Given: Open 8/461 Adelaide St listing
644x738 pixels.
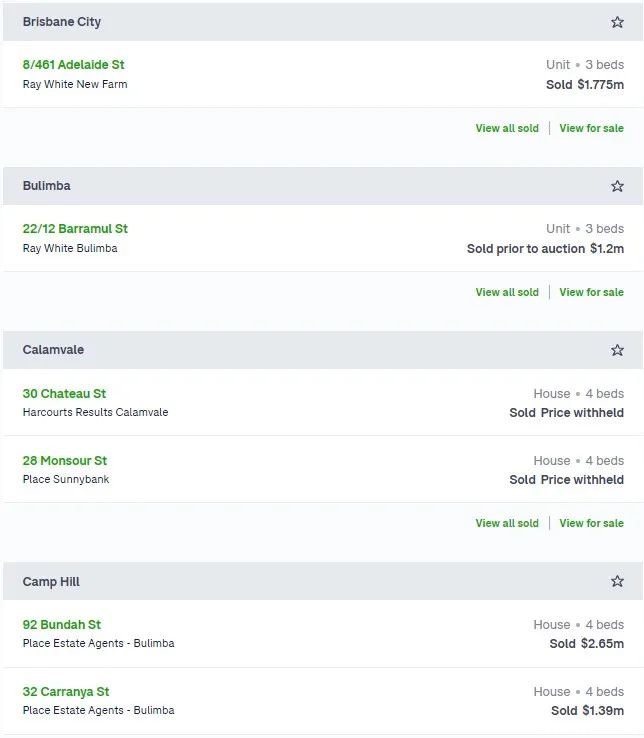Looking at the screenshot, I should point(73,64).
